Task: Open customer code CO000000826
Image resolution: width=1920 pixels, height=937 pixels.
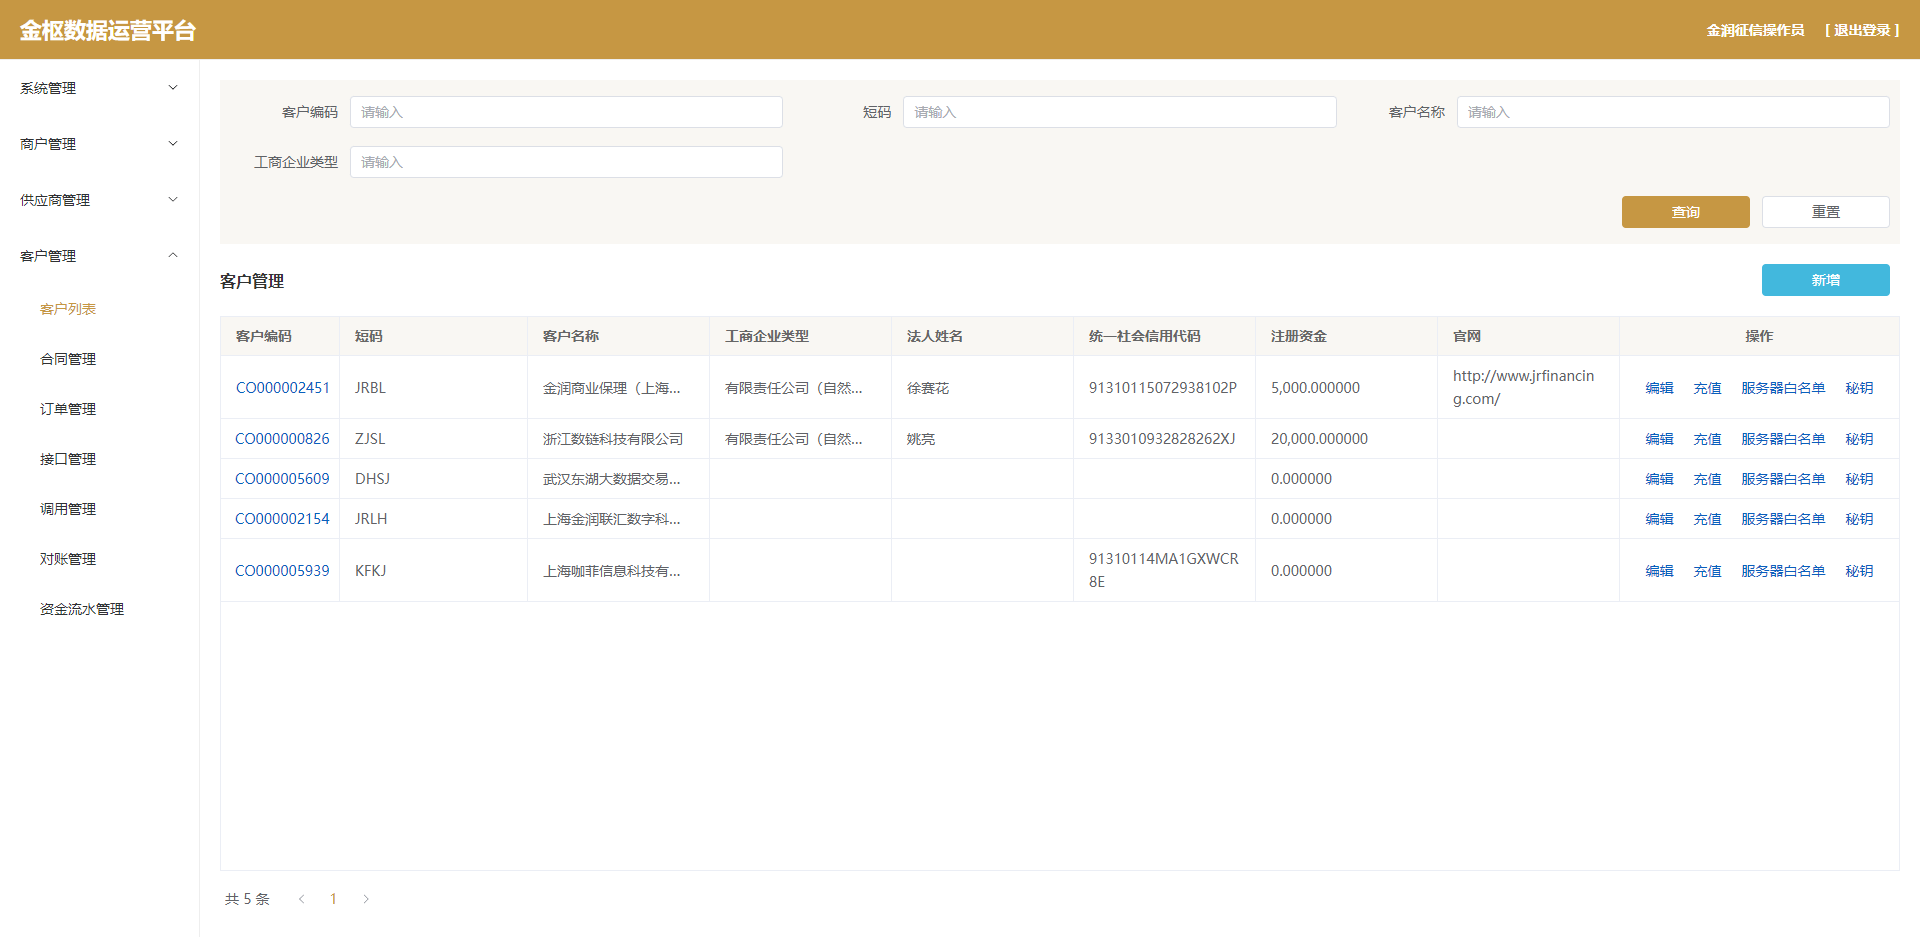Action: coord(282,439)
